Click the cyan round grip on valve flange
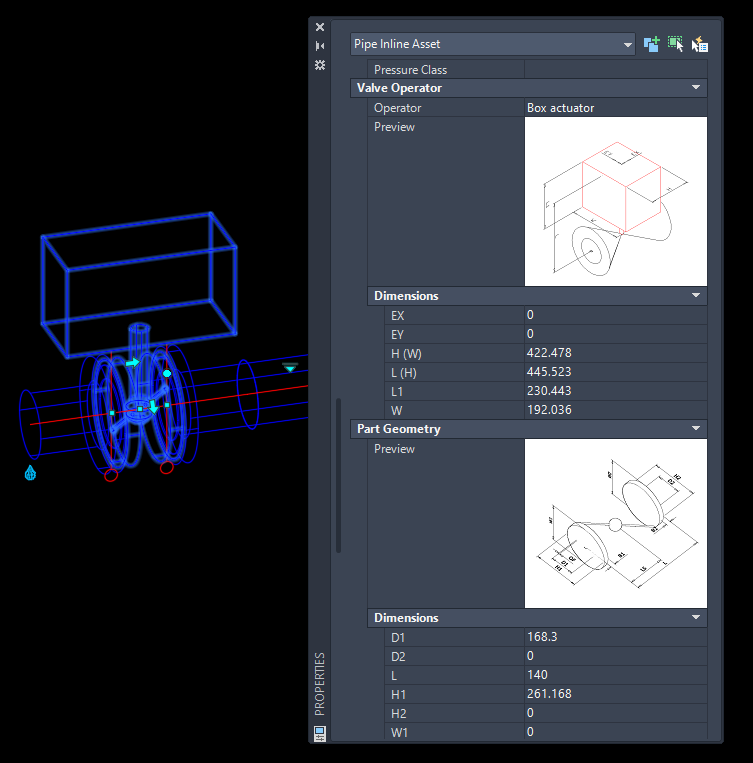Screen dimensions: 753x763 pos(167,373)
